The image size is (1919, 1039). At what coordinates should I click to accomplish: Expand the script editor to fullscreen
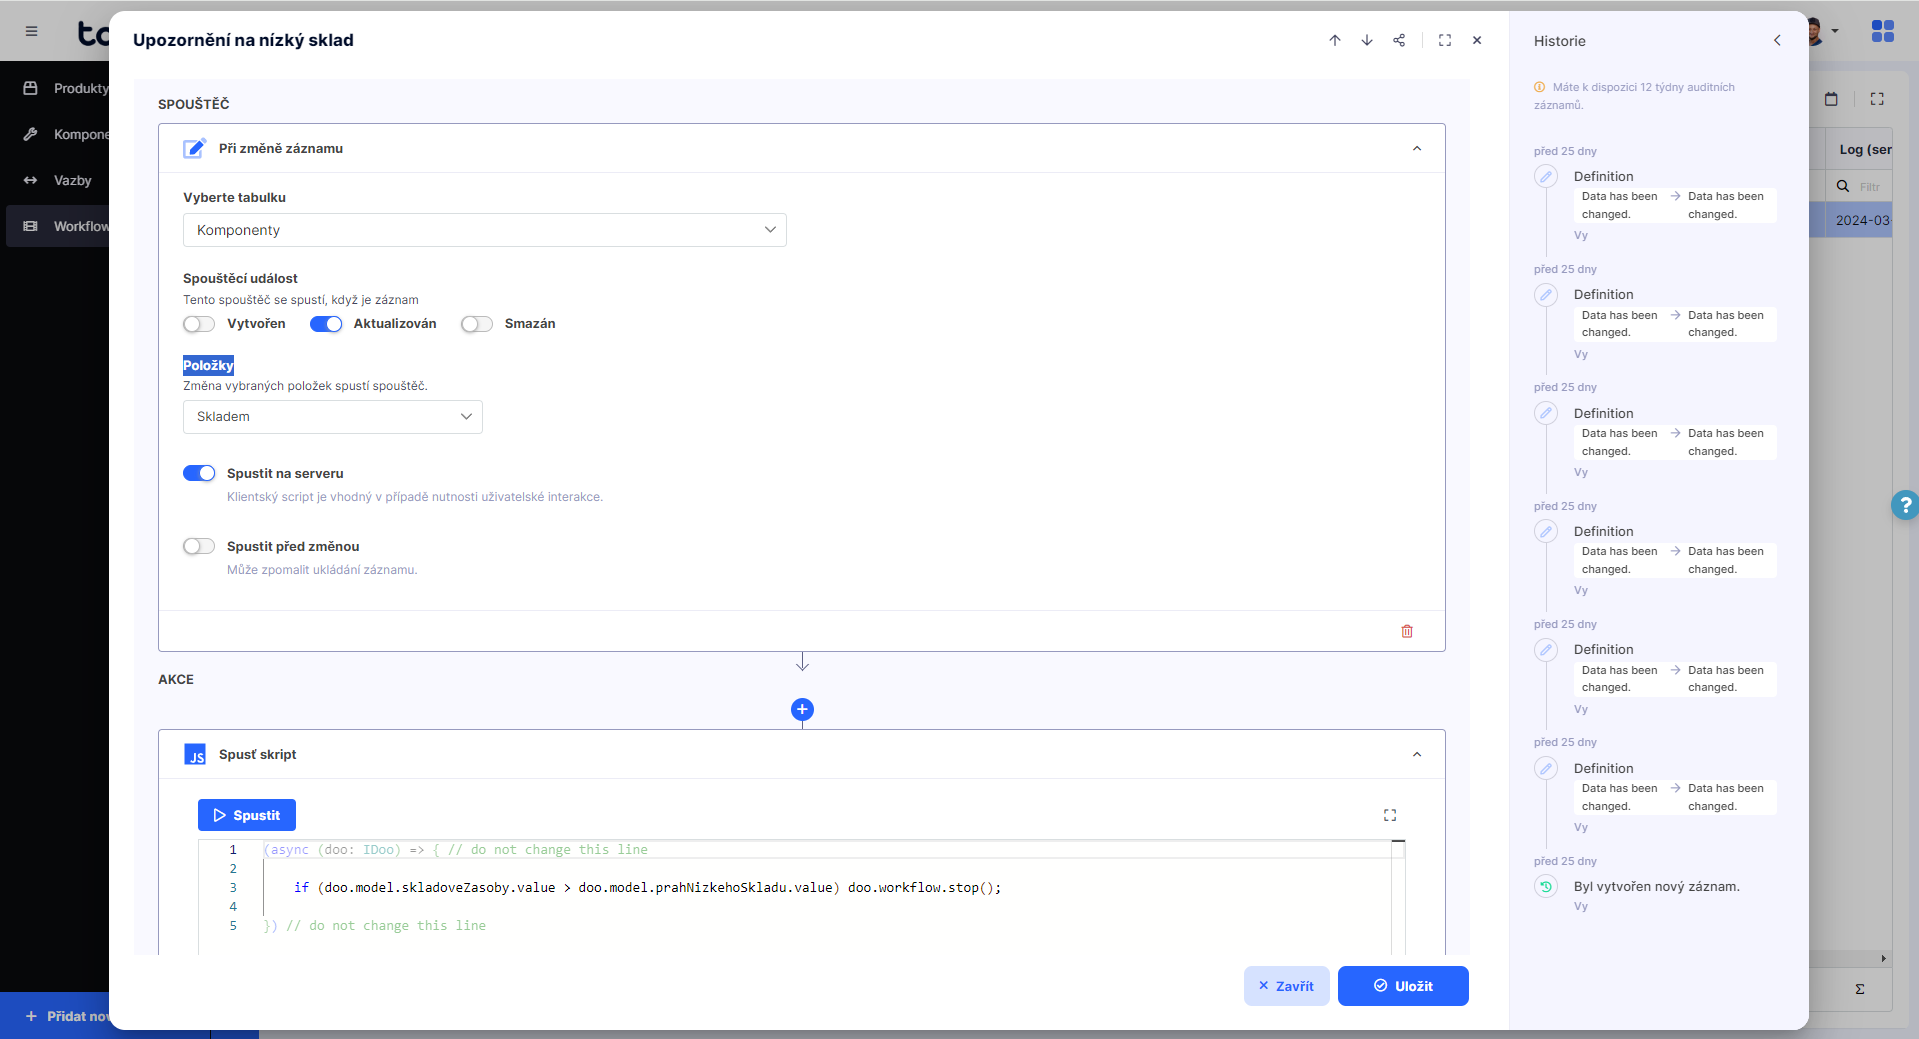tap(1390, 815)
